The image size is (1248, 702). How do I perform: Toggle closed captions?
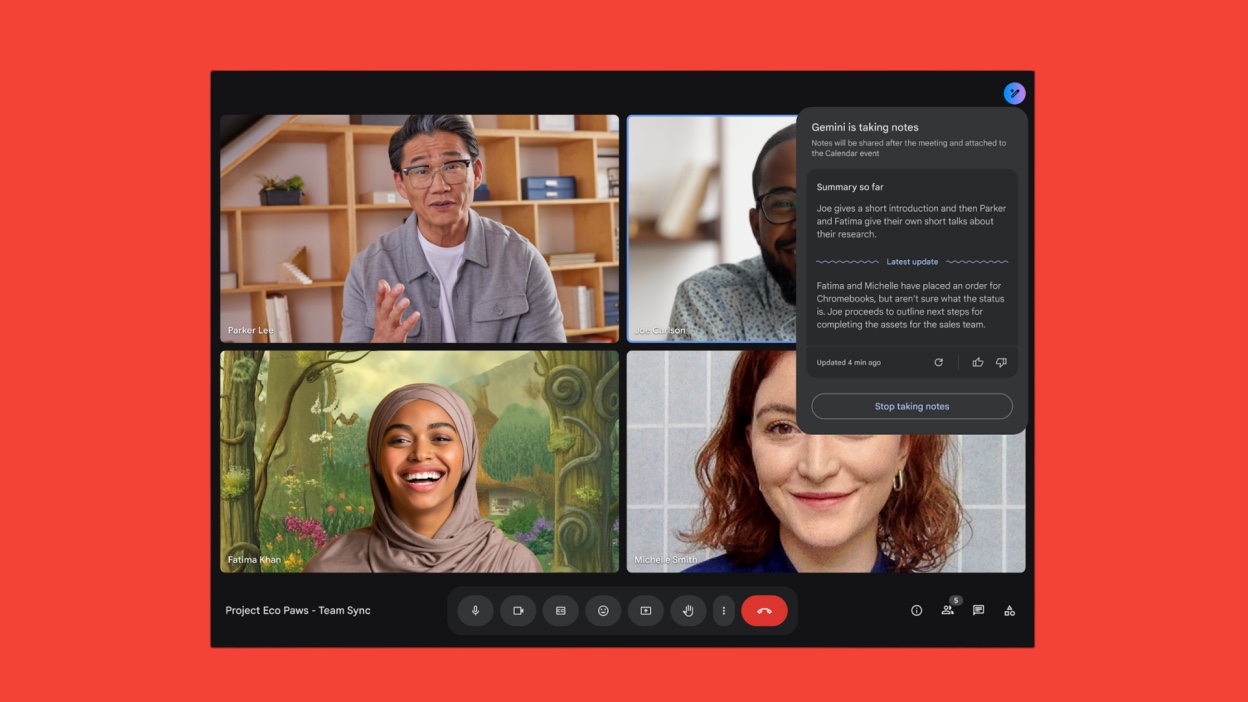tap(560, 611)
